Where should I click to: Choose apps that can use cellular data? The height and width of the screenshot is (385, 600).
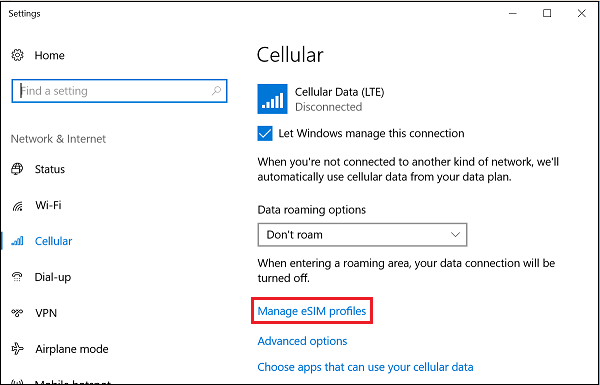click(x=365, y=367)
